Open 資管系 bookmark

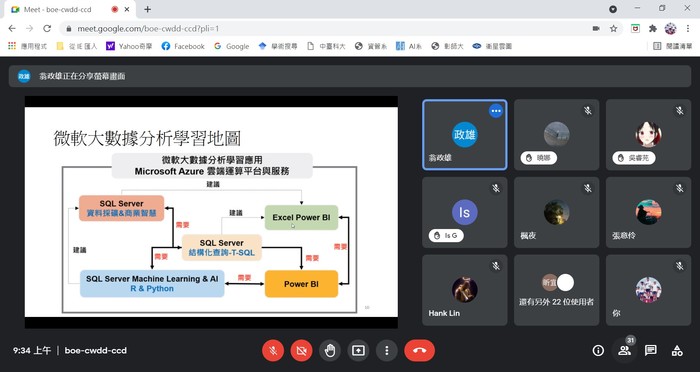(x=371, y=46)
